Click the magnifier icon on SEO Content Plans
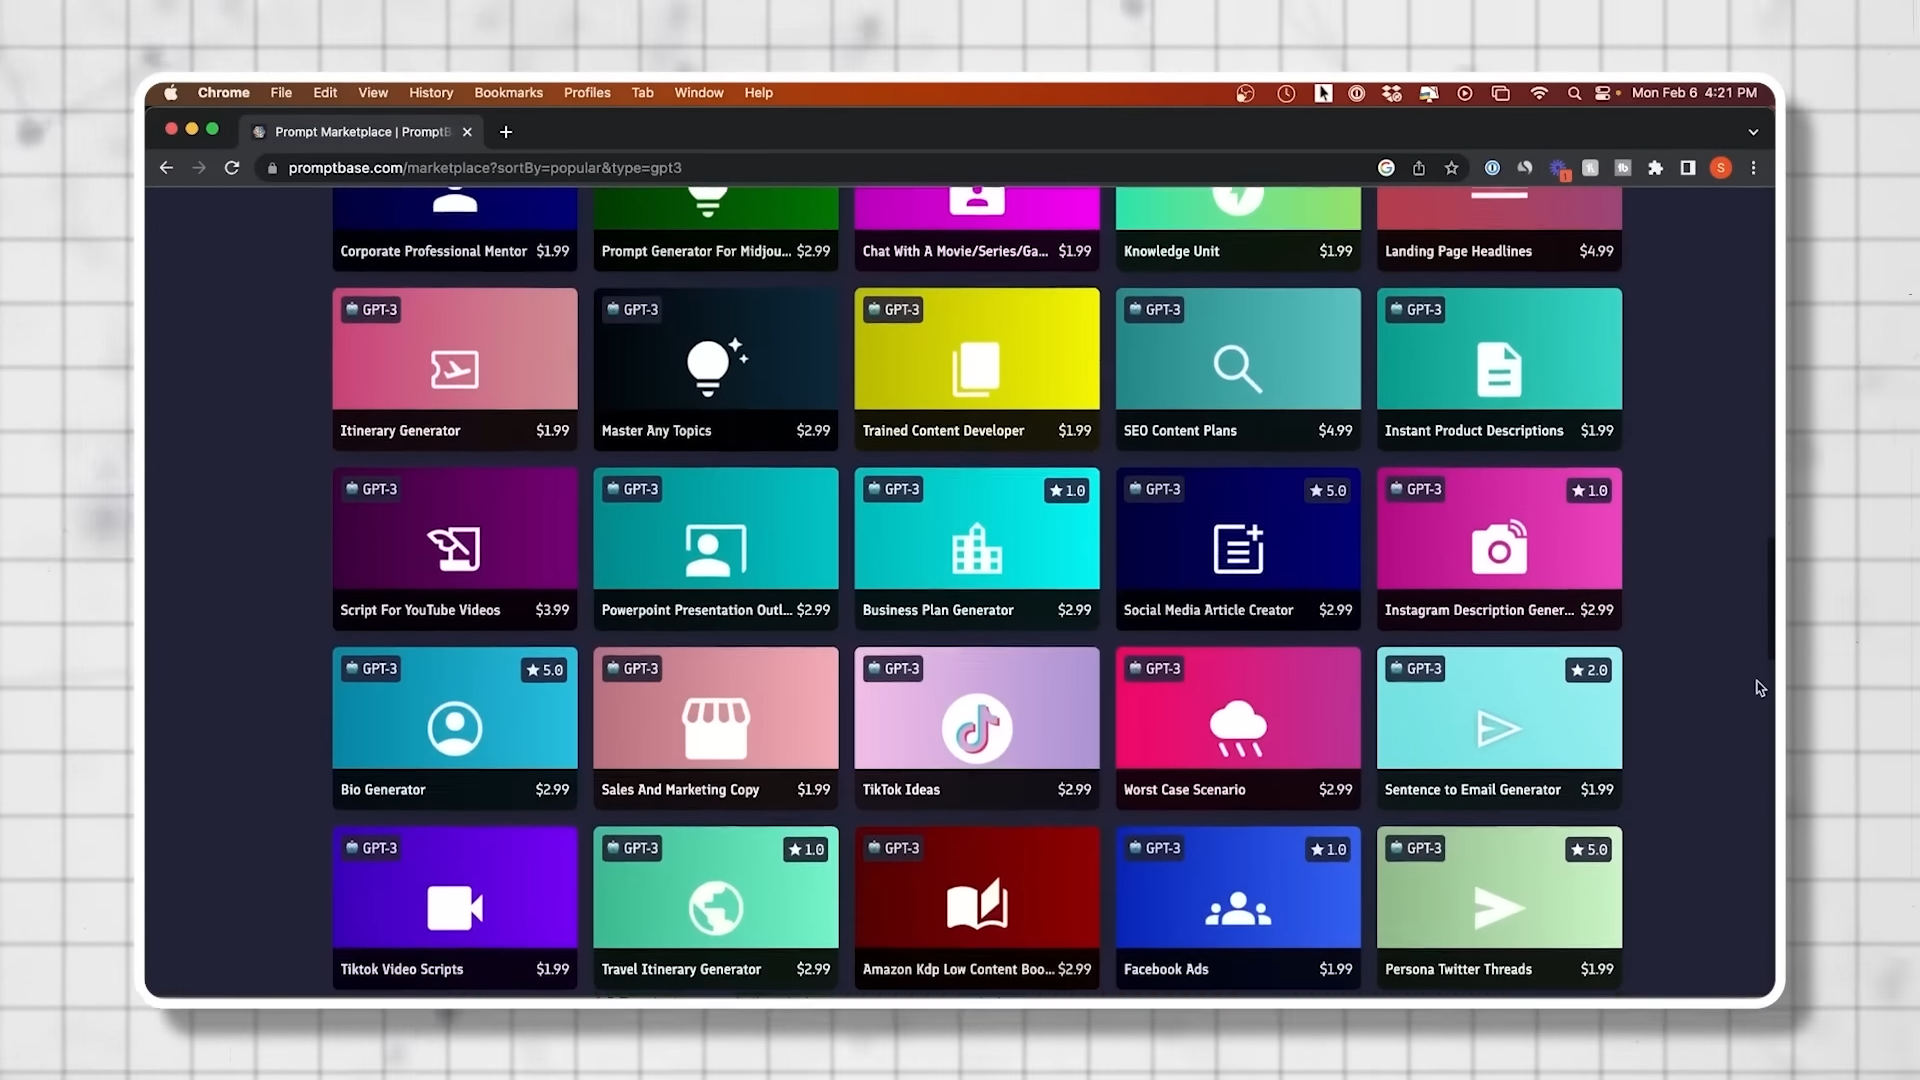Screen dimensions: 1920x1080 tap(1237, 369)
